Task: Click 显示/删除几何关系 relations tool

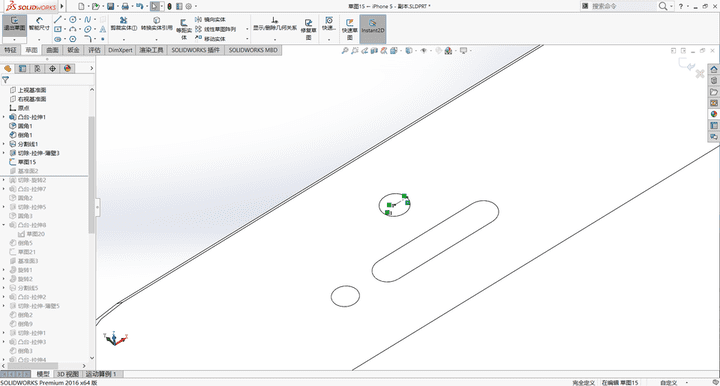Action: 275,24
